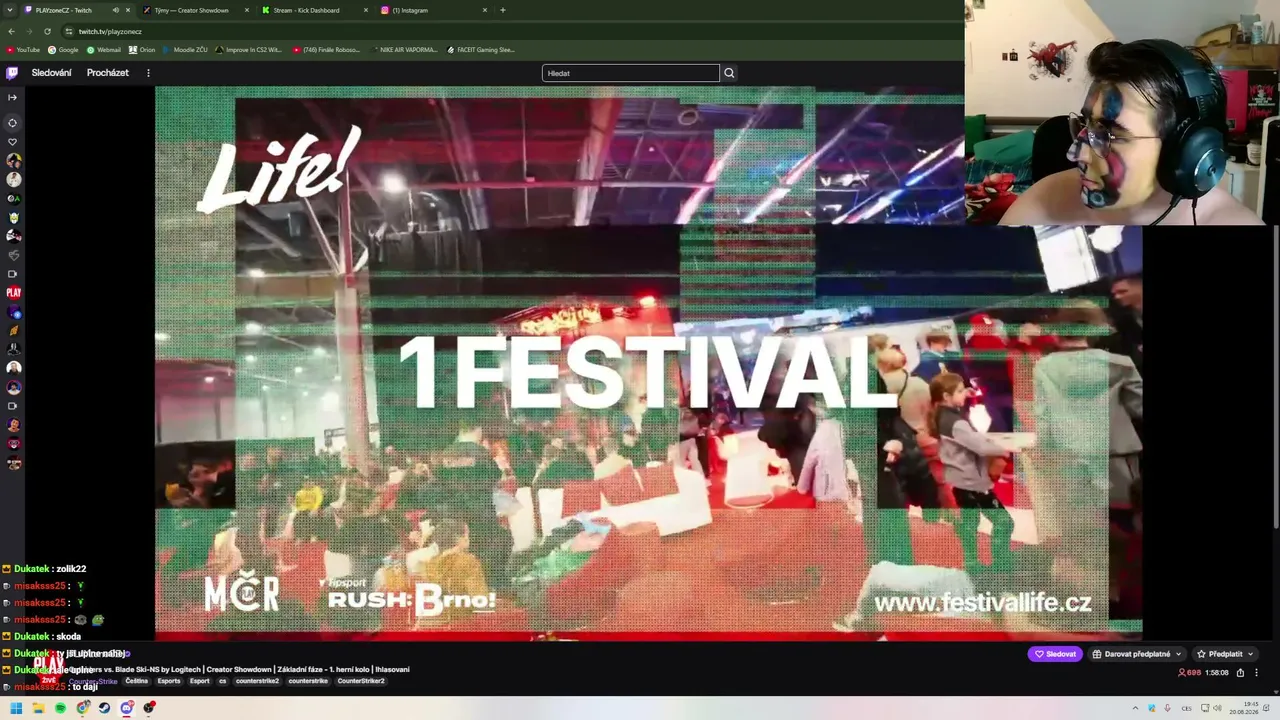Click the red PLAY channel avatar in sidebar
1280x720 pixels.
(x=13, y=293)
